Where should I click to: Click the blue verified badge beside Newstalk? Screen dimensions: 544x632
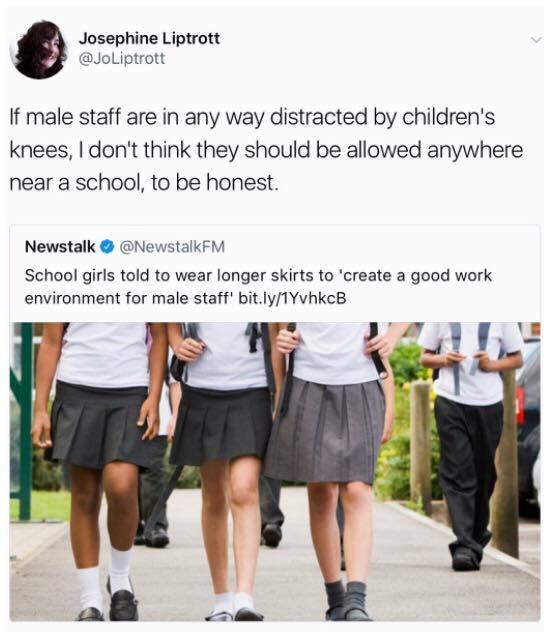pos(107,246)
